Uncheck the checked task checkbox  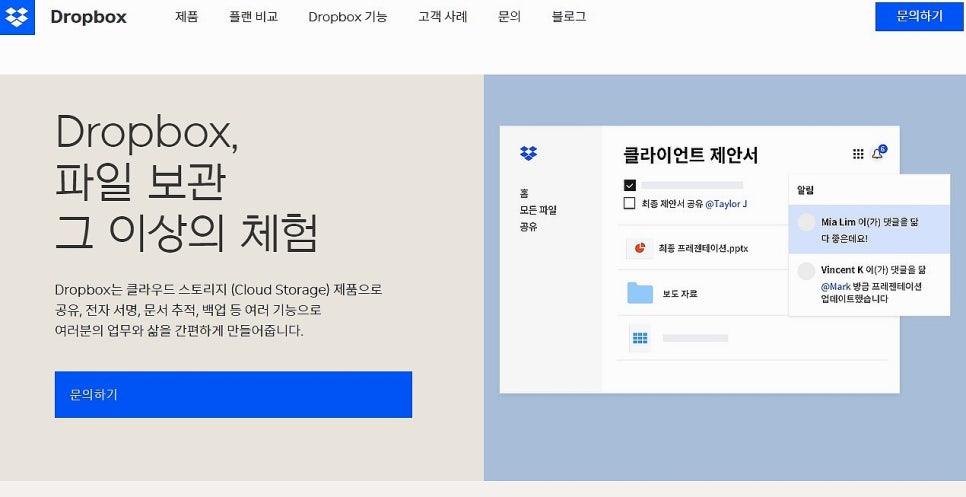click(x=630, y=185)
